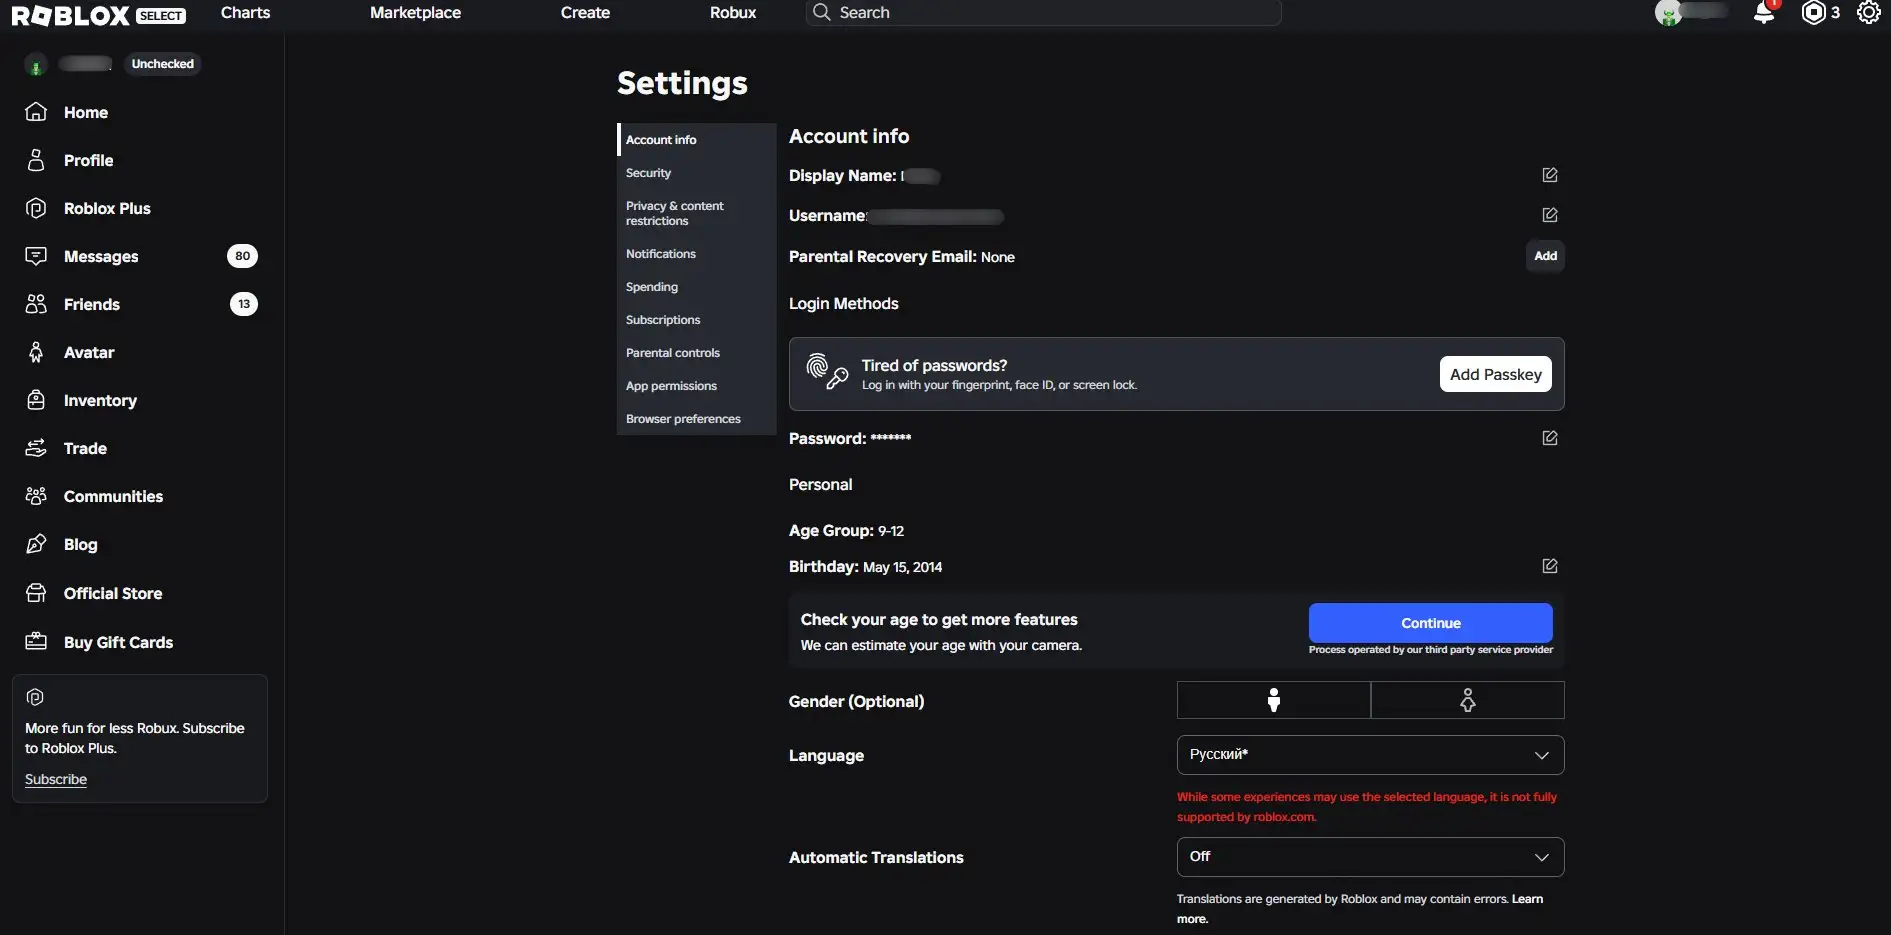Open the Spending settings tab
The width and height of the screenshot is (1891, 935).
(696, 287)
